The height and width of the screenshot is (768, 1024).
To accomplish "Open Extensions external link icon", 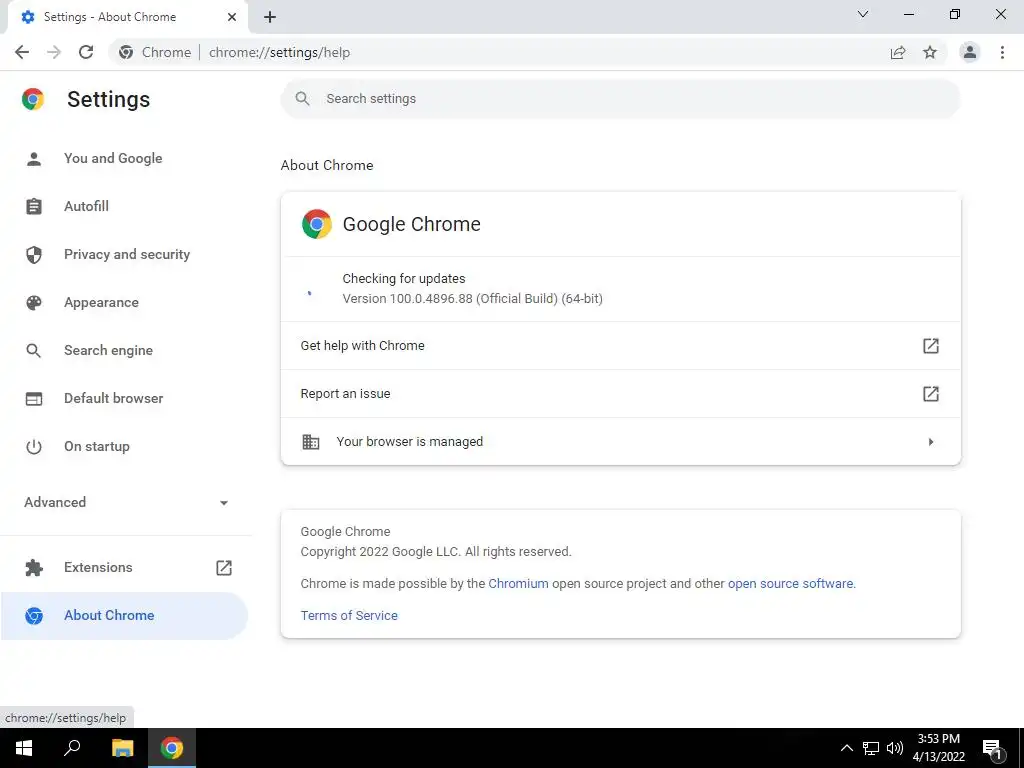I will click(x=224, y=568).
